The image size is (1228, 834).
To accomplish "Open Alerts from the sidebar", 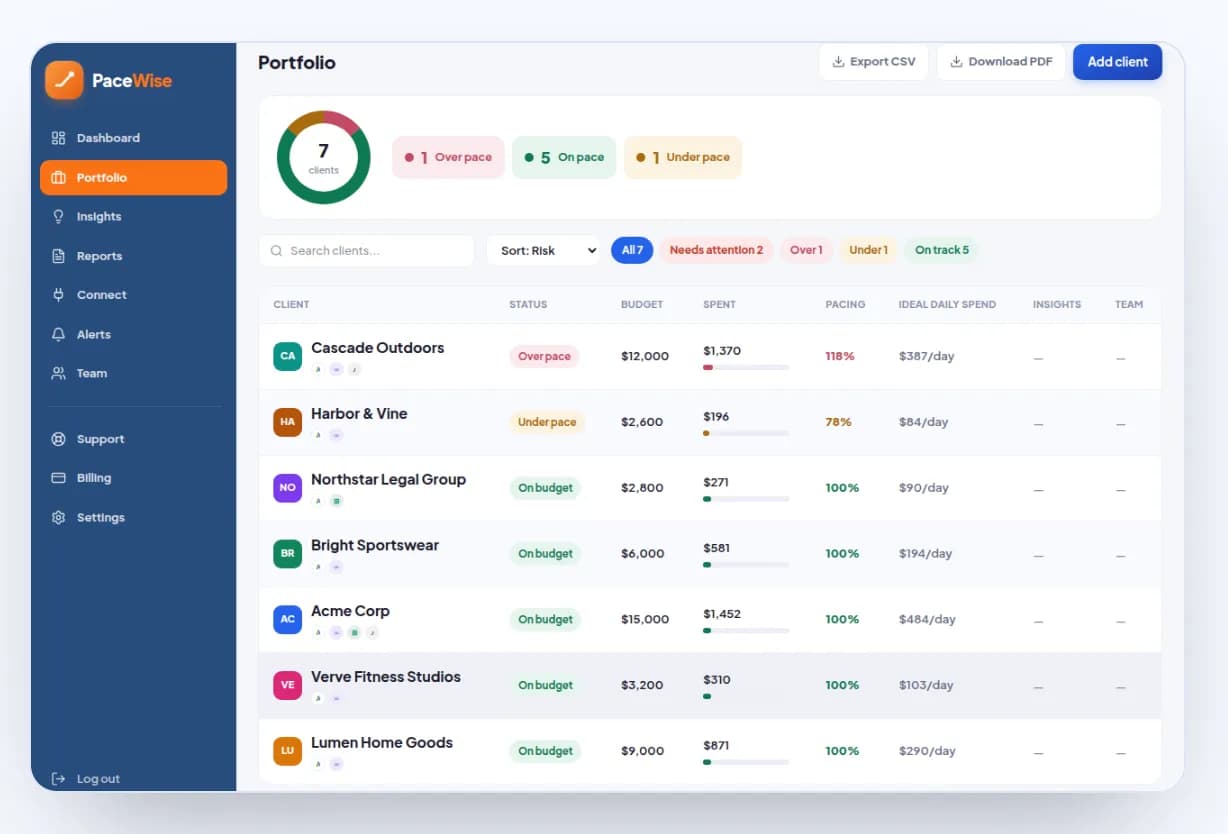I will click(x=133, y=334).
